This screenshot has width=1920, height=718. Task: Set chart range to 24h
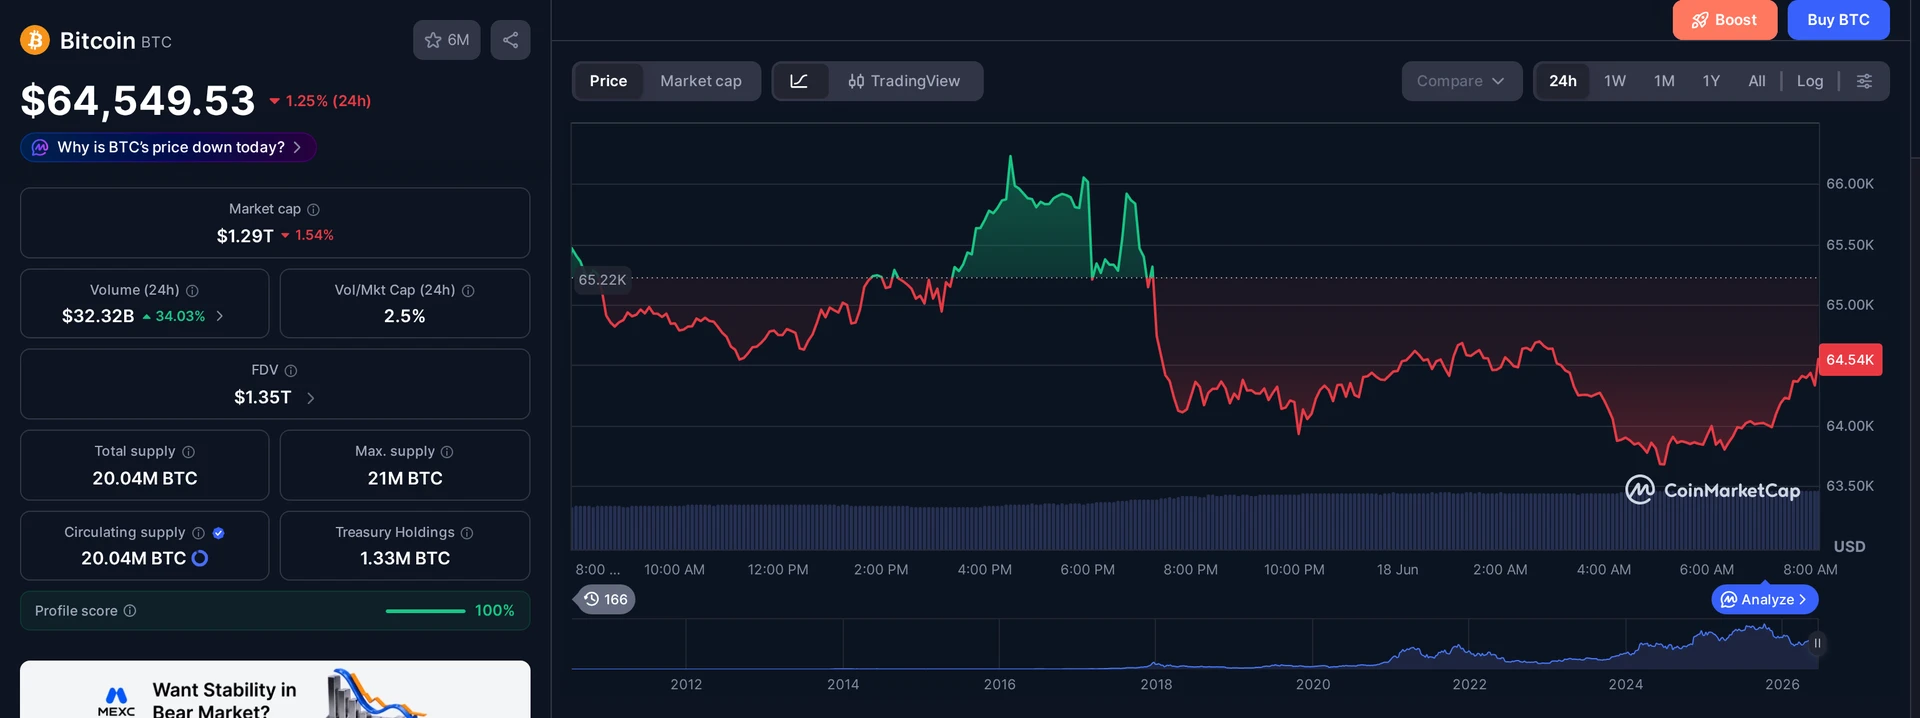[1563, 81]
